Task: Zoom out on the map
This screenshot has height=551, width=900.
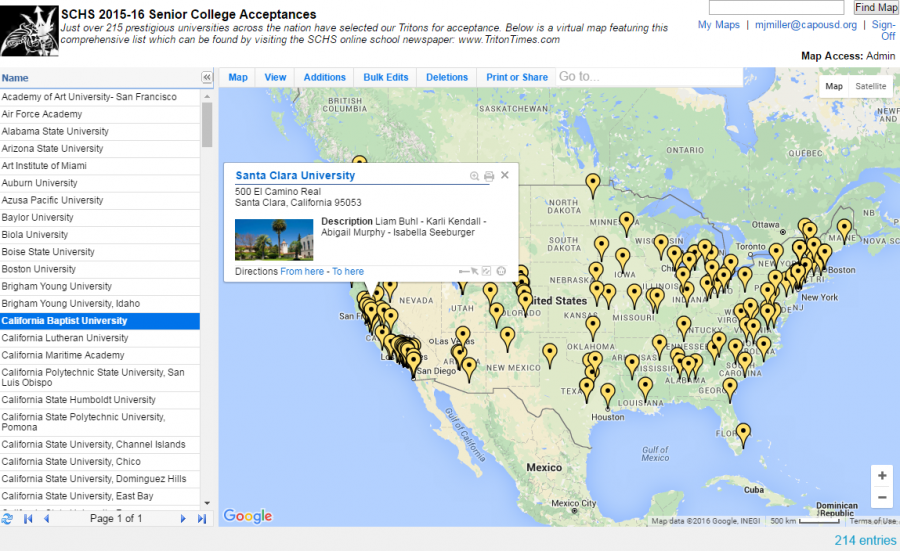Action: pos(882,497)
